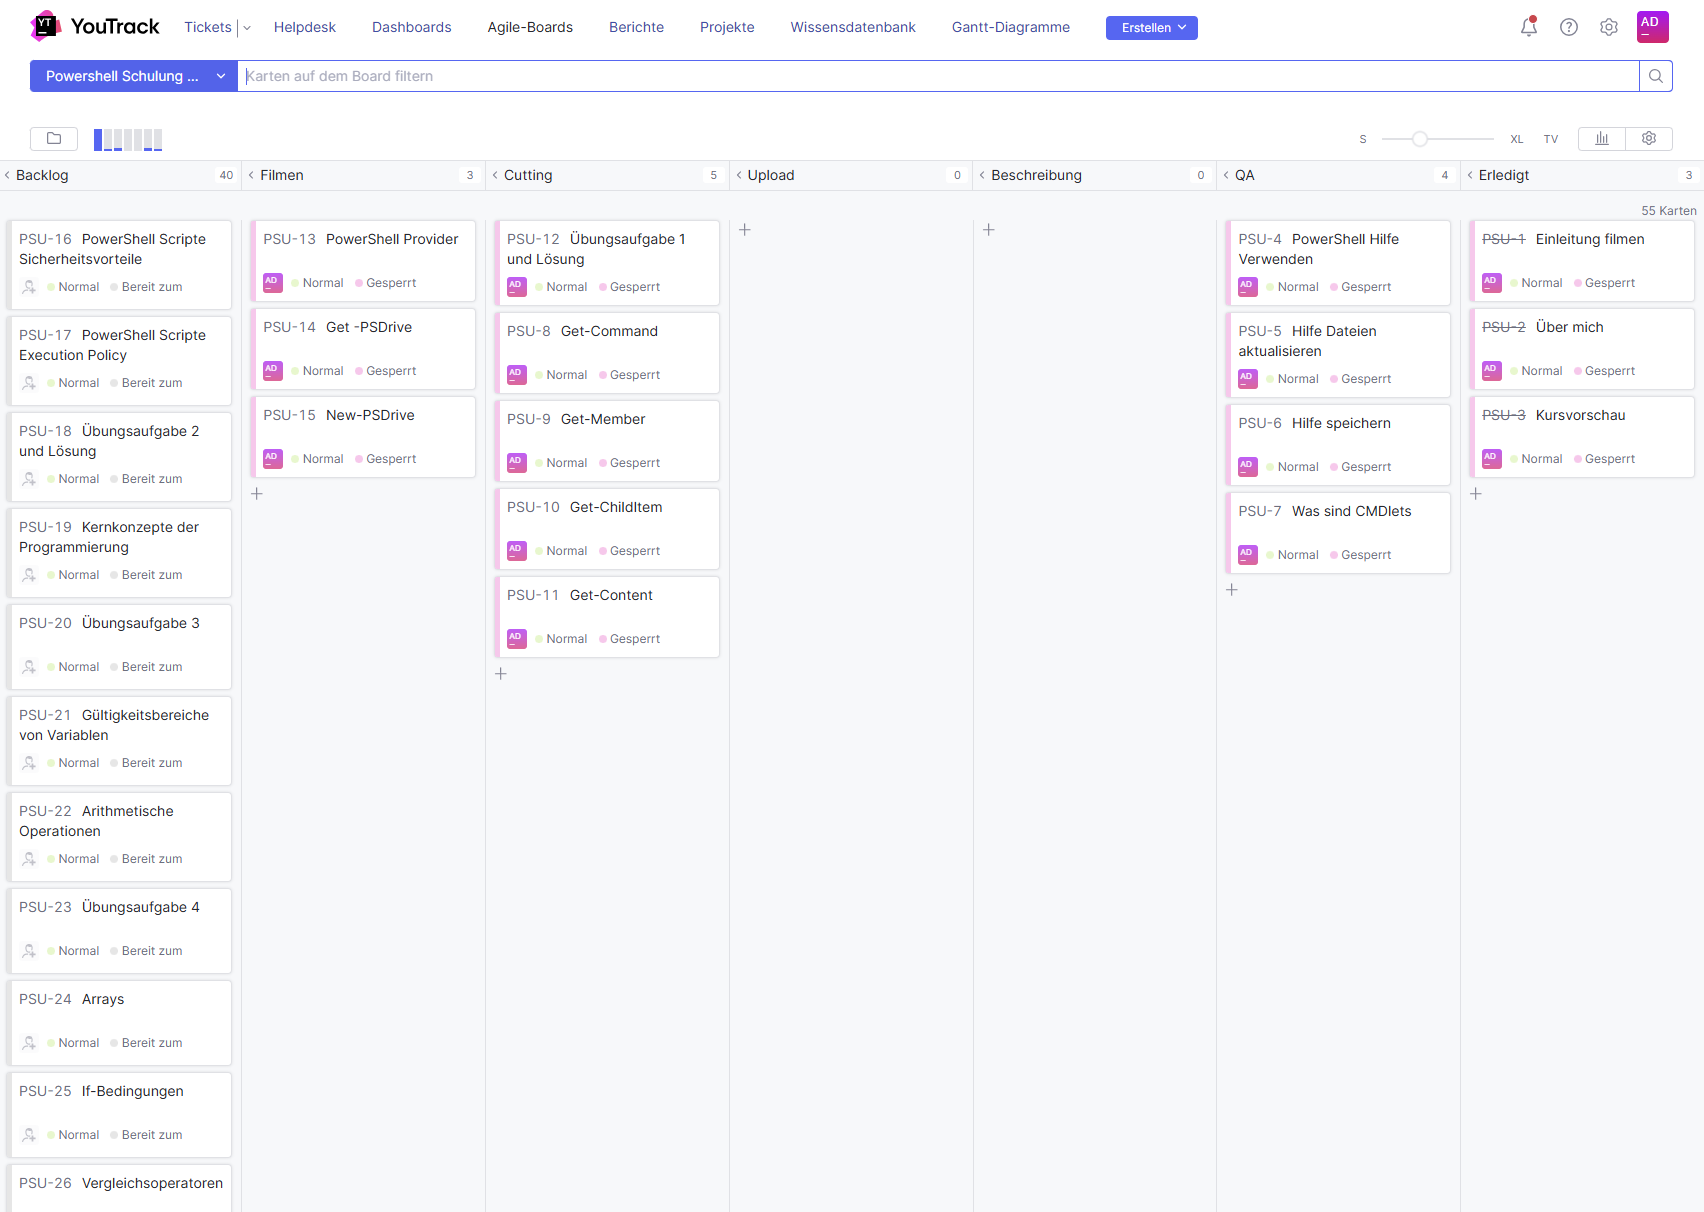Click the YouTrack logo

95,27
